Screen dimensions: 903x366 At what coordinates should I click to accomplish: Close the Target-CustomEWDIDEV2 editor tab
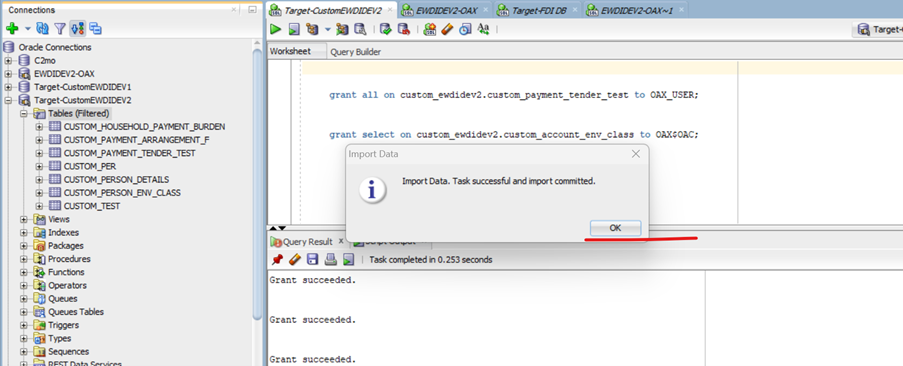click(x=389, y=10)
